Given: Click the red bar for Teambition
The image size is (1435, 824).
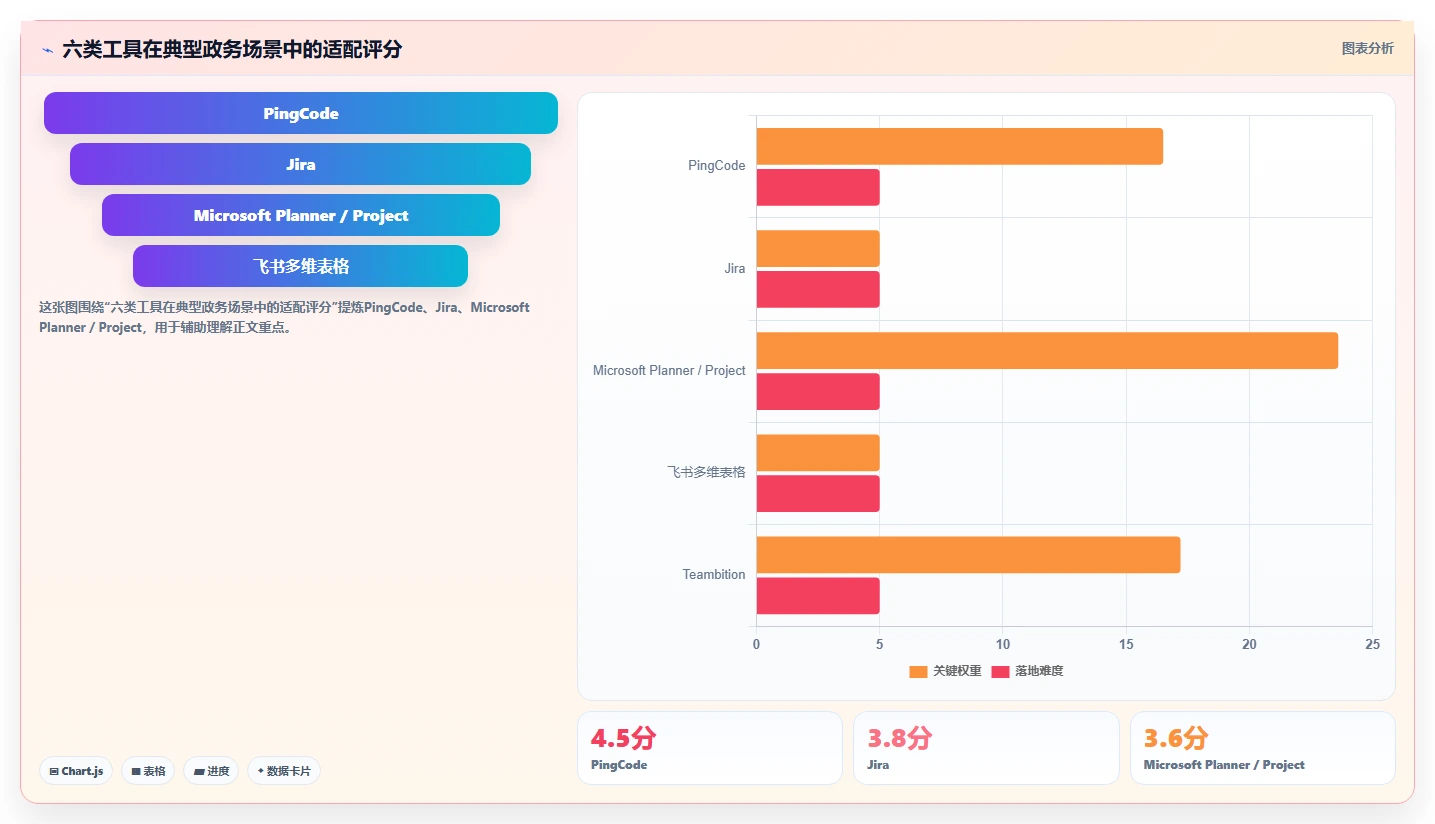Looking at the screenshot, I should tap(818, 596).
